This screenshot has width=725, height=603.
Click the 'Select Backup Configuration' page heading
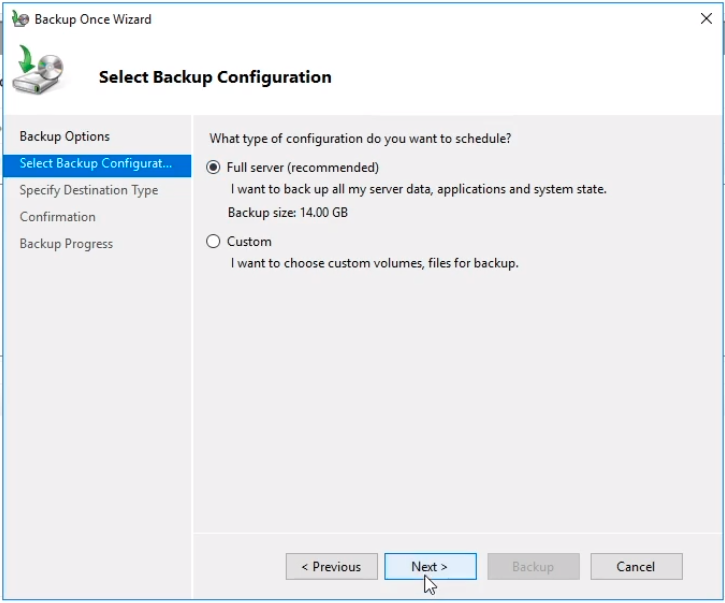click(215, 77)
